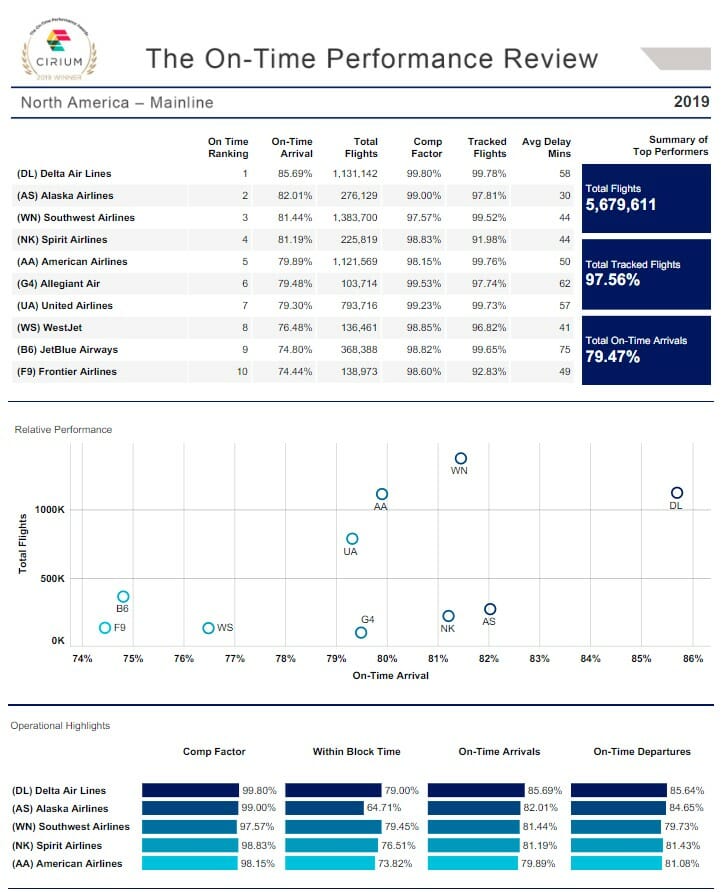Select the NK scatter point marker
This screenshot has width=722, height=892.
click(x=448, y=616)
